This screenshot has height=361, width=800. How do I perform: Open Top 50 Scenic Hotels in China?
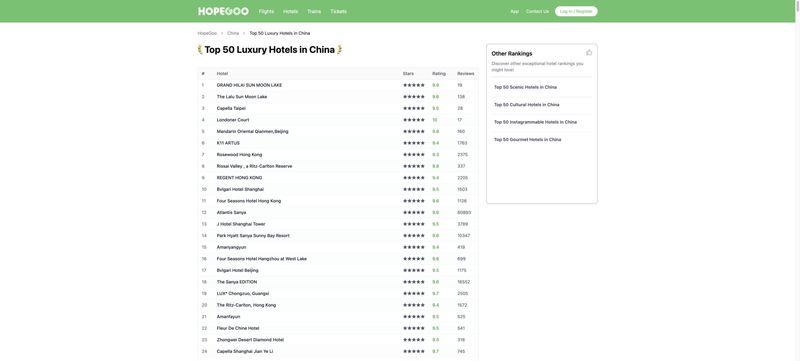coord(526,87)
